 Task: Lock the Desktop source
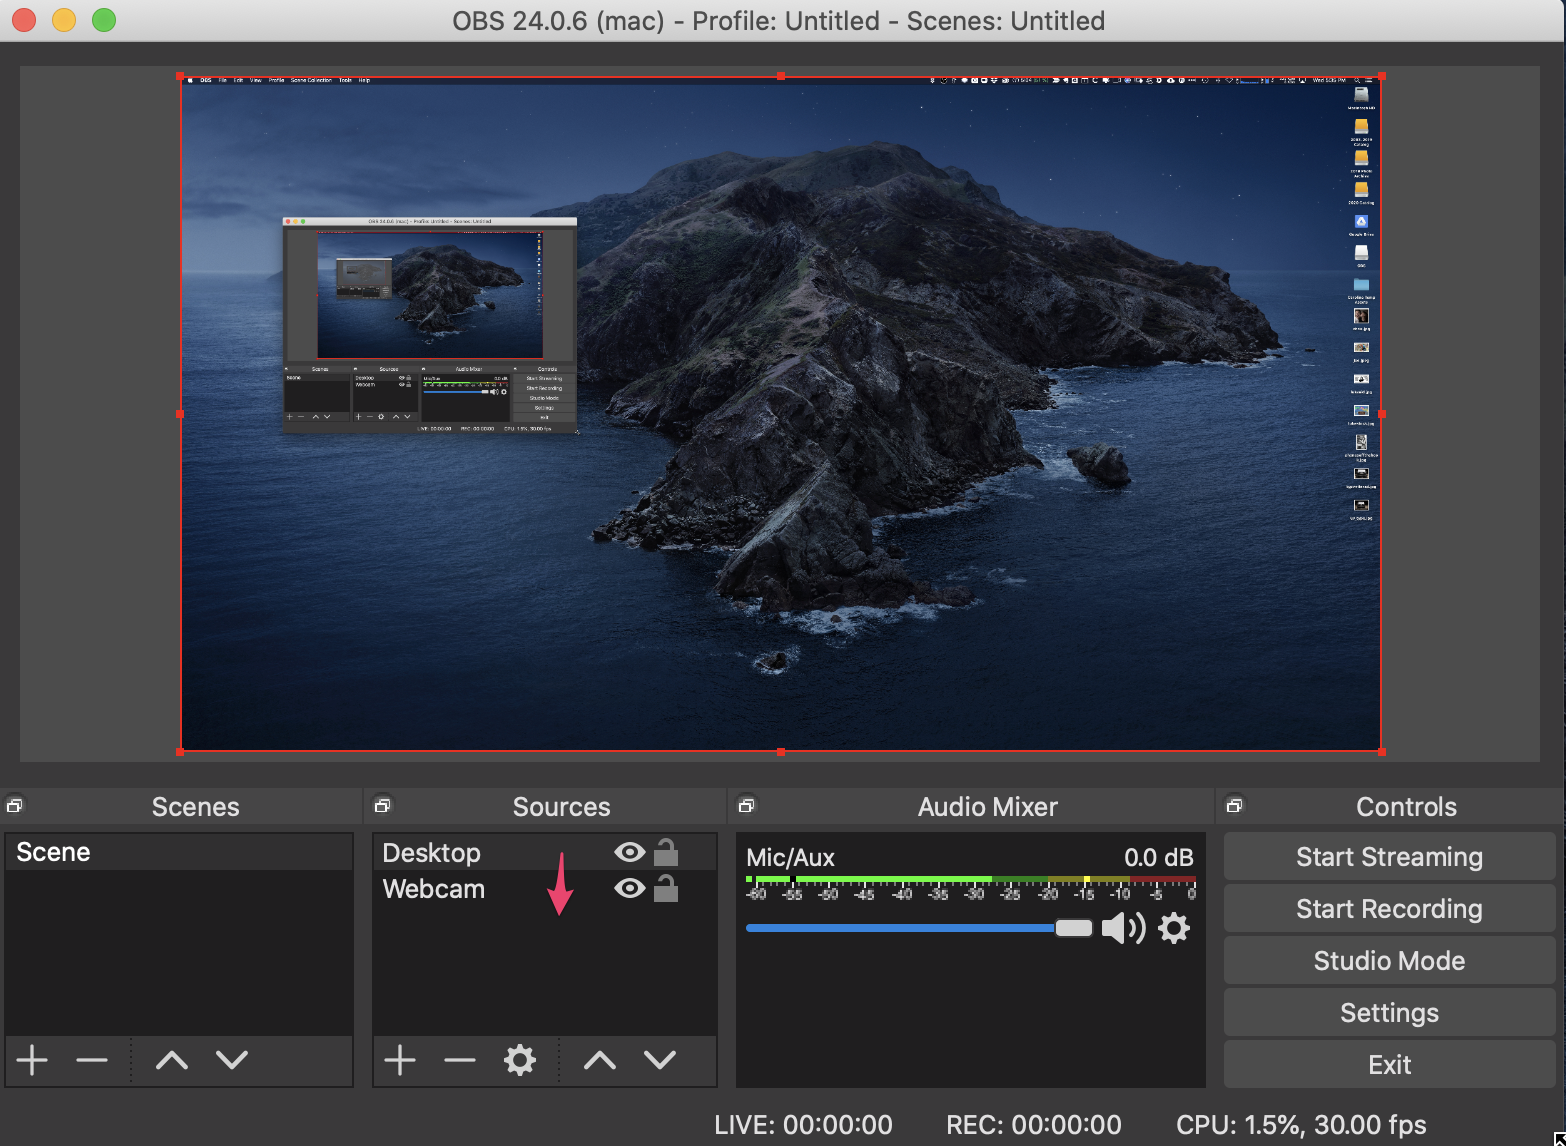(x=666, y=852)
